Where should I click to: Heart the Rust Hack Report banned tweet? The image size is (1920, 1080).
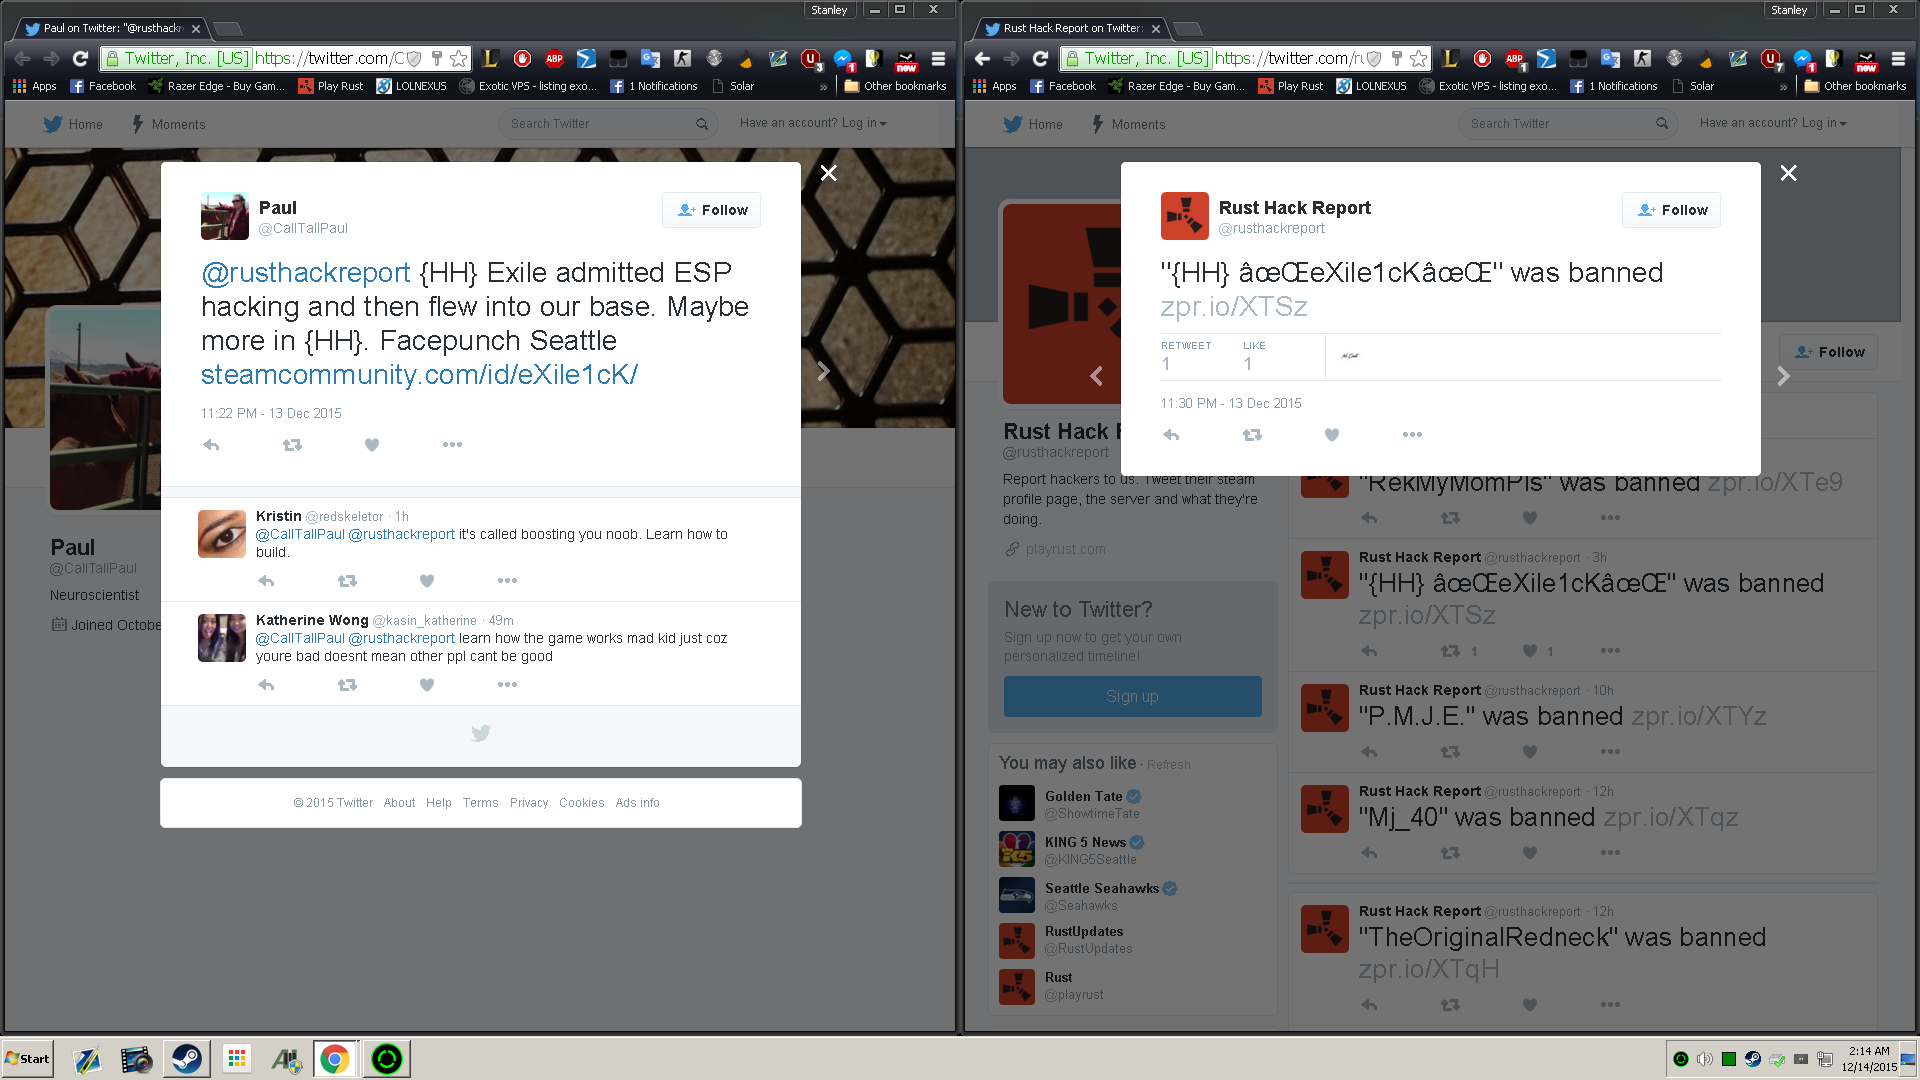click(1332, 435)
